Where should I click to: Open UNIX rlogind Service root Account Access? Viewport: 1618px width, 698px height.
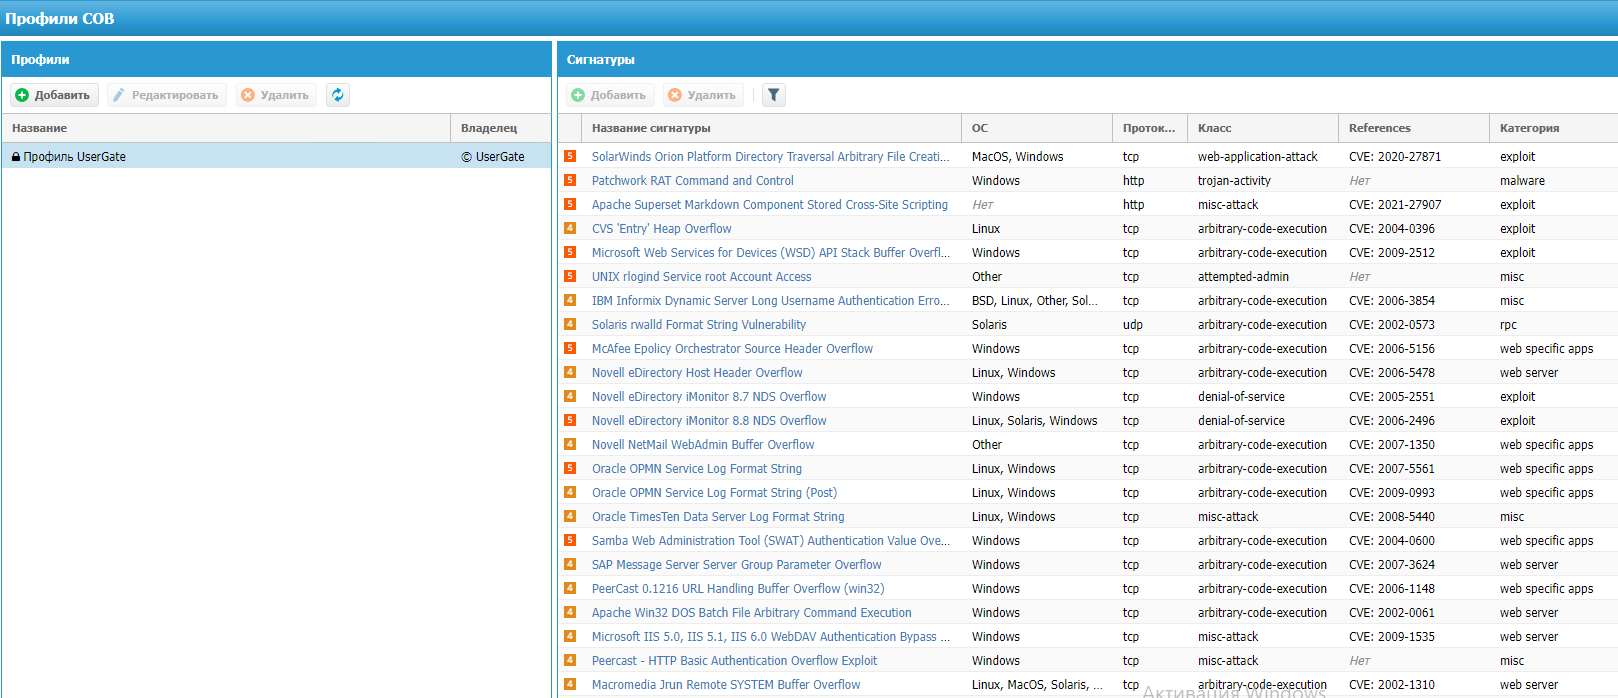click(x=701, y=276)
